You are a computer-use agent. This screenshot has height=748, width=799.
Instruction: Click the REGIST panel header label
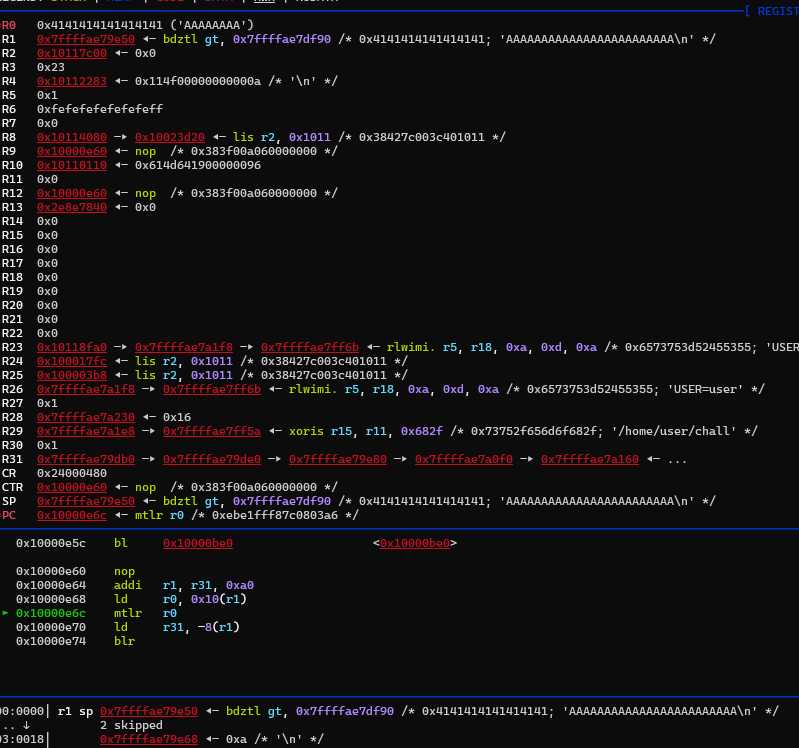[x=774, y=11]
